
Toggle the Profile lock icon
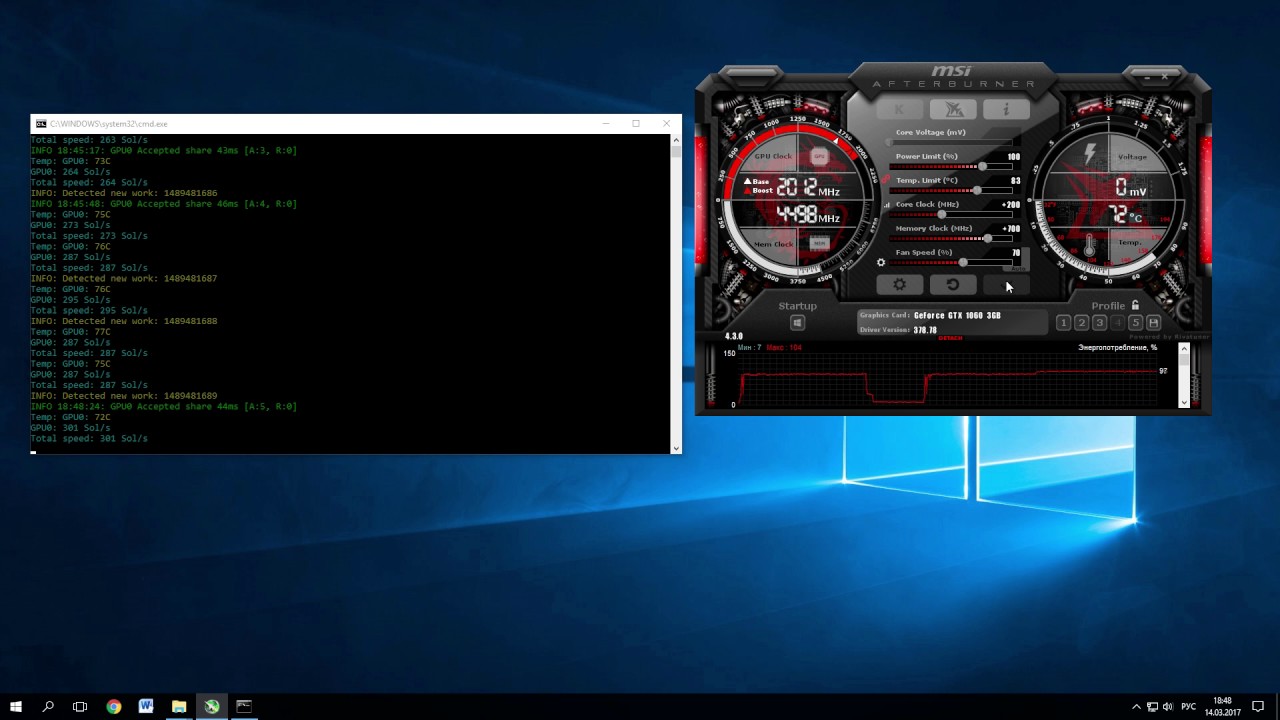(1135, 305)
